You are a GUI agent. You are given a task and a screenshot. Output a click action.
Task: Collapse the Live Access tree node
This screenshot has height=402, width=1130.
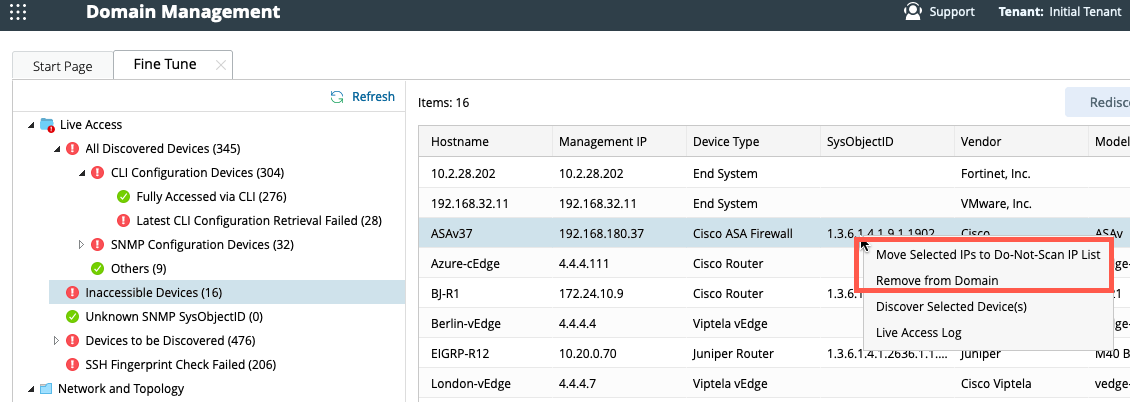tap(30, 125)
